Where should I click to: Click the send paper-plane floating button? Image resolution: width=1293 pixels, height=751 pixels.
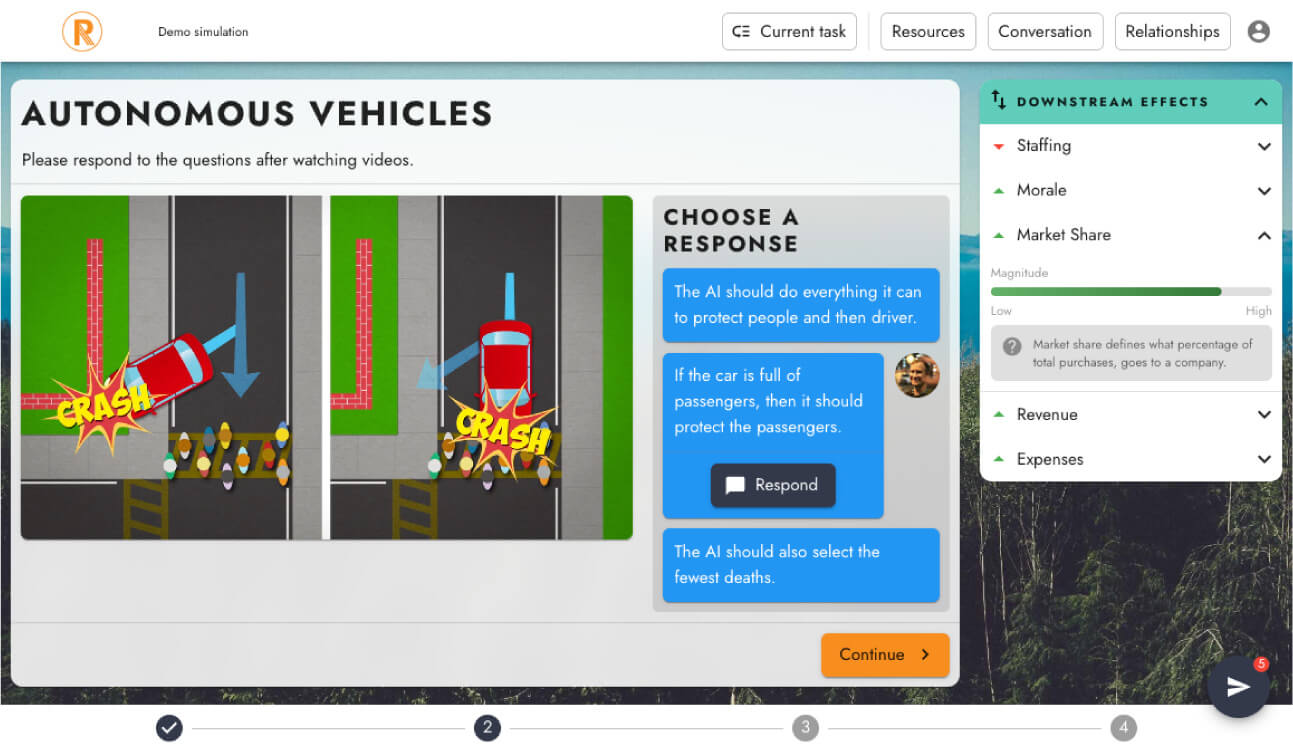point(1238,687)
